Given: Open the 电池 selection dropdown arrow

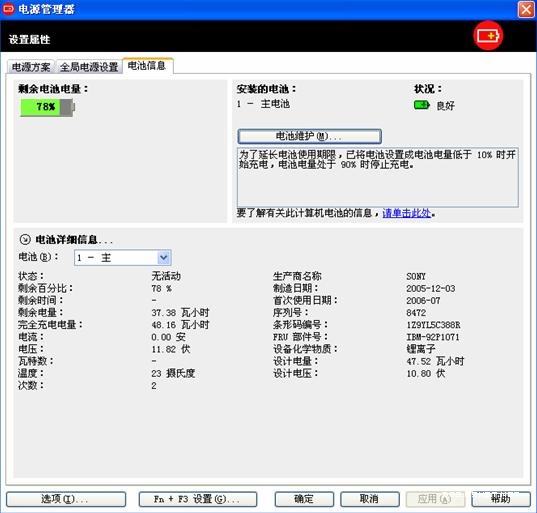Looking at the screenshot, I should point(164,258).
